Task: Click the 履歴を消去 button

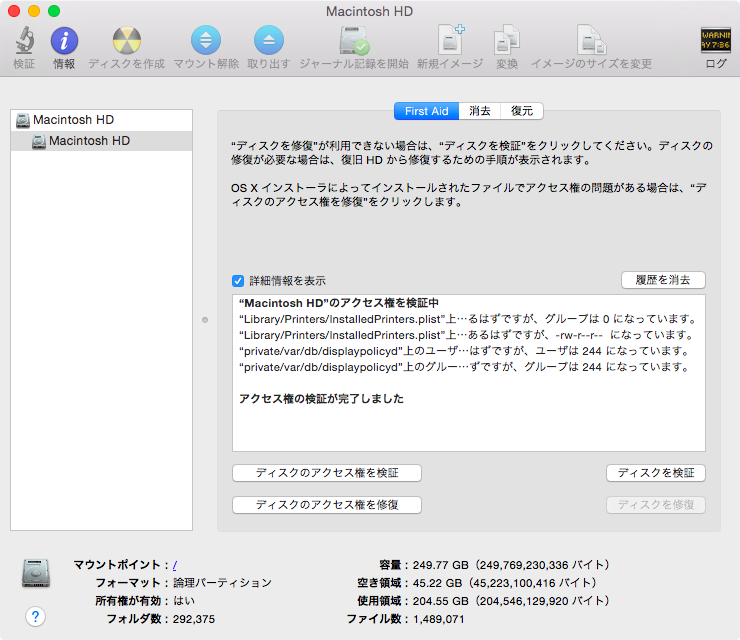Action: [663, 280]
